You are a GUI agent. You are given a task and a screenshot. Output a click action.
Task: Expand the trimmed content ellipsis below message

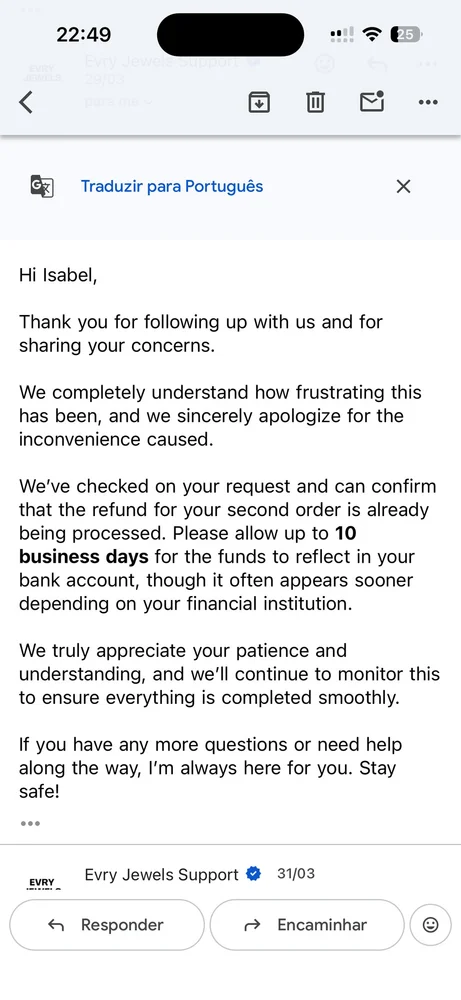[x=30, y=823]
